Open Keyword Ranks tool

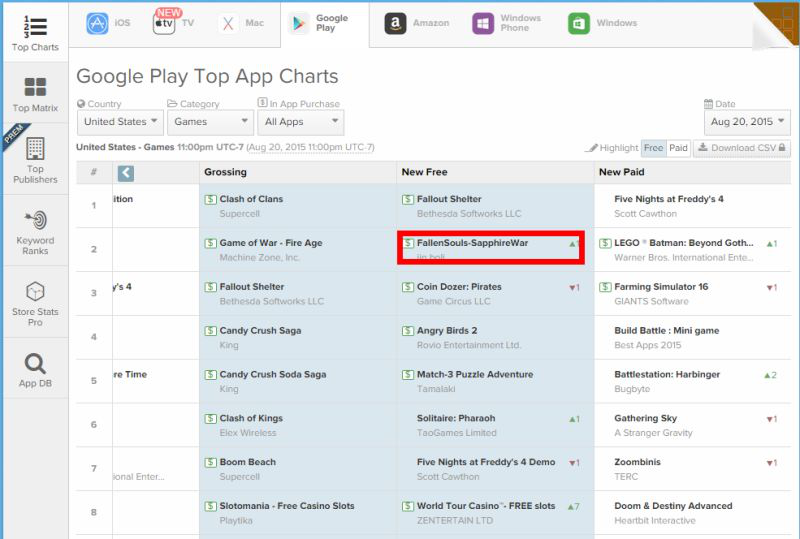(x=35, y=232)
